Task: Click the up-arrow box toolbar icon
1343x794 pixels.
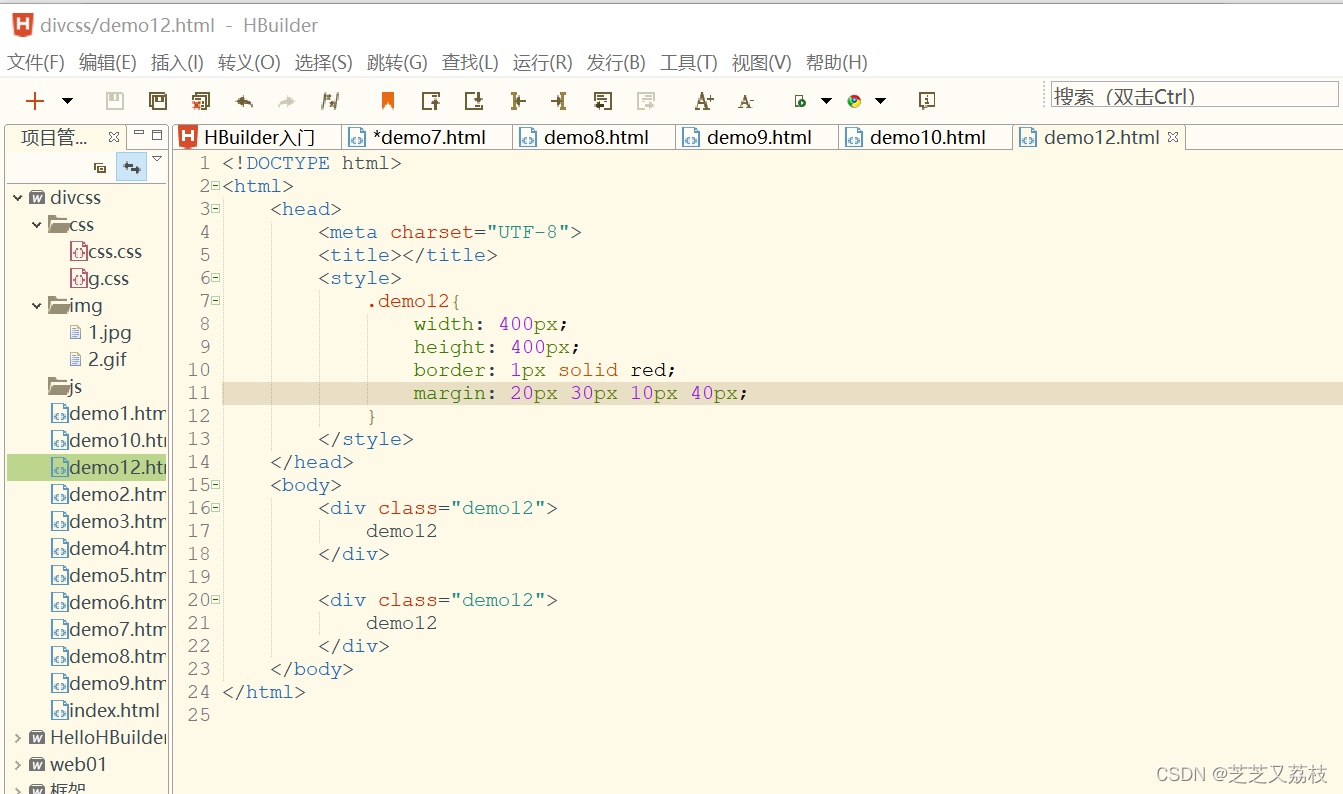Action: (431, 100)
